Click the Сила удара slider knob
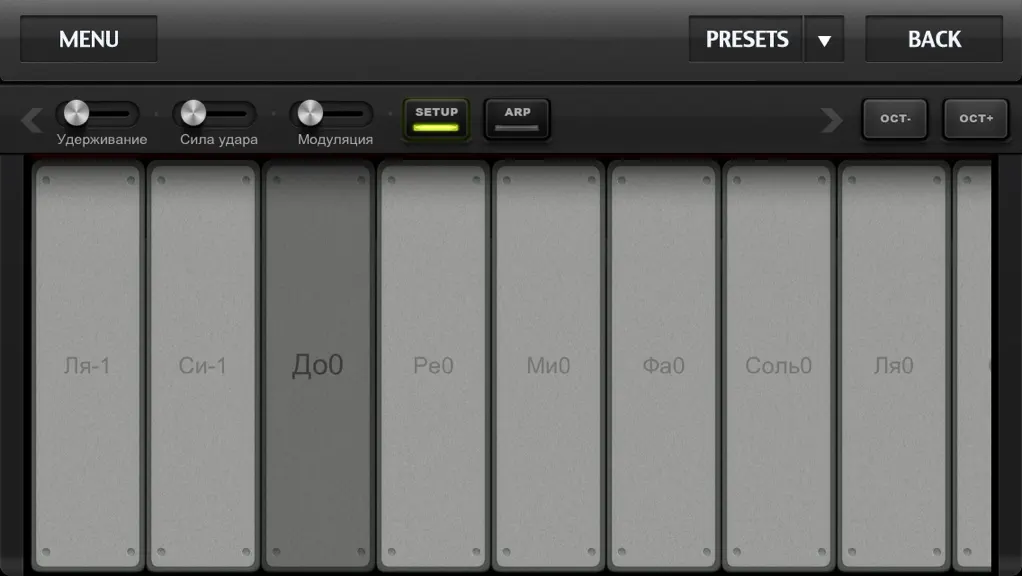The width and height of the screenshot is (1022, 576). pyautogui.click(x=193, y=113)
